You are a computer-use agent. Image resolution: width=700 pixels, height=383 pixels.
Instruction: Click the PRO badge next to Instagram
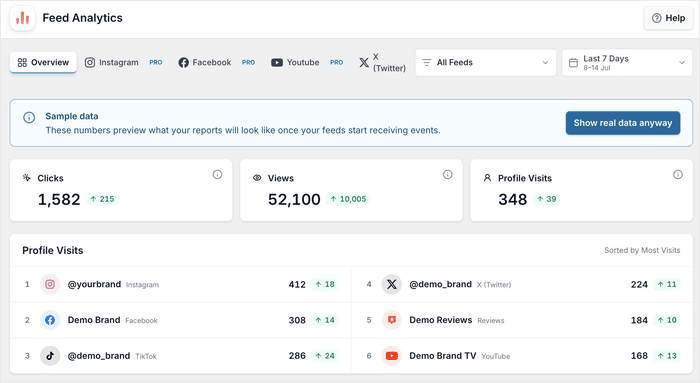click(x=156, y=62)
